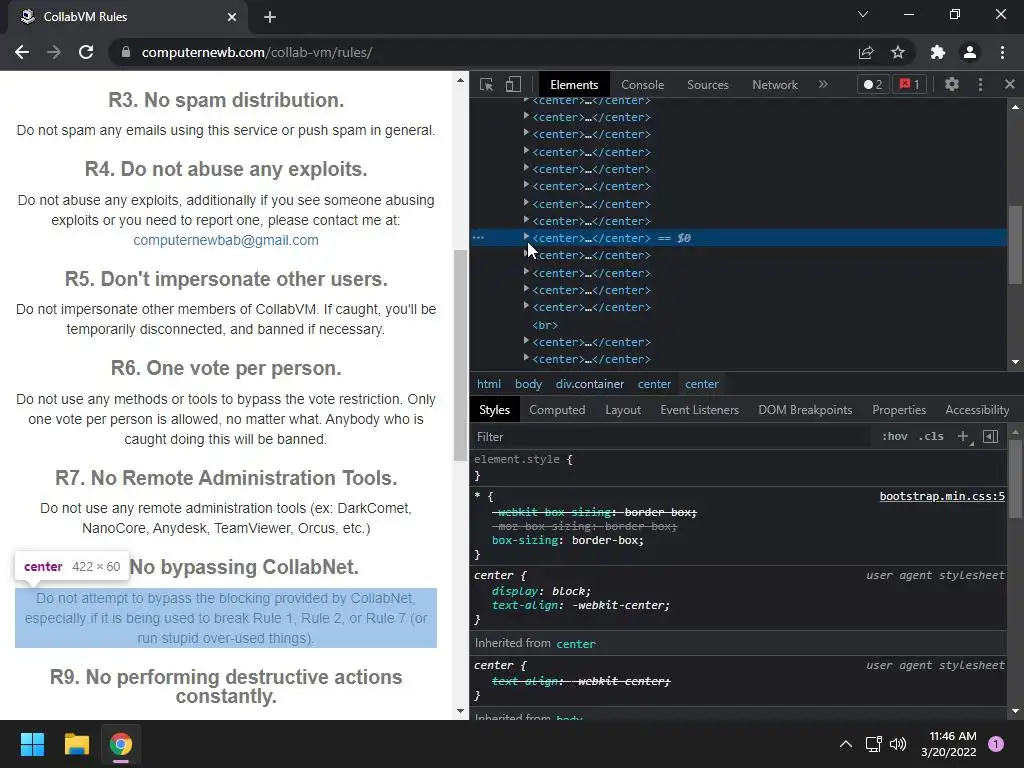Bookmark this page with the star

pyautogui.click(x=898, y=52)
